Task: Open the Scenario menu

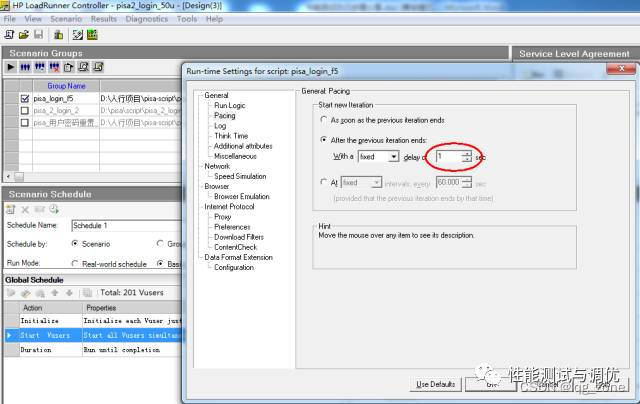Action: pyautogui.click(x=66, y=19)
